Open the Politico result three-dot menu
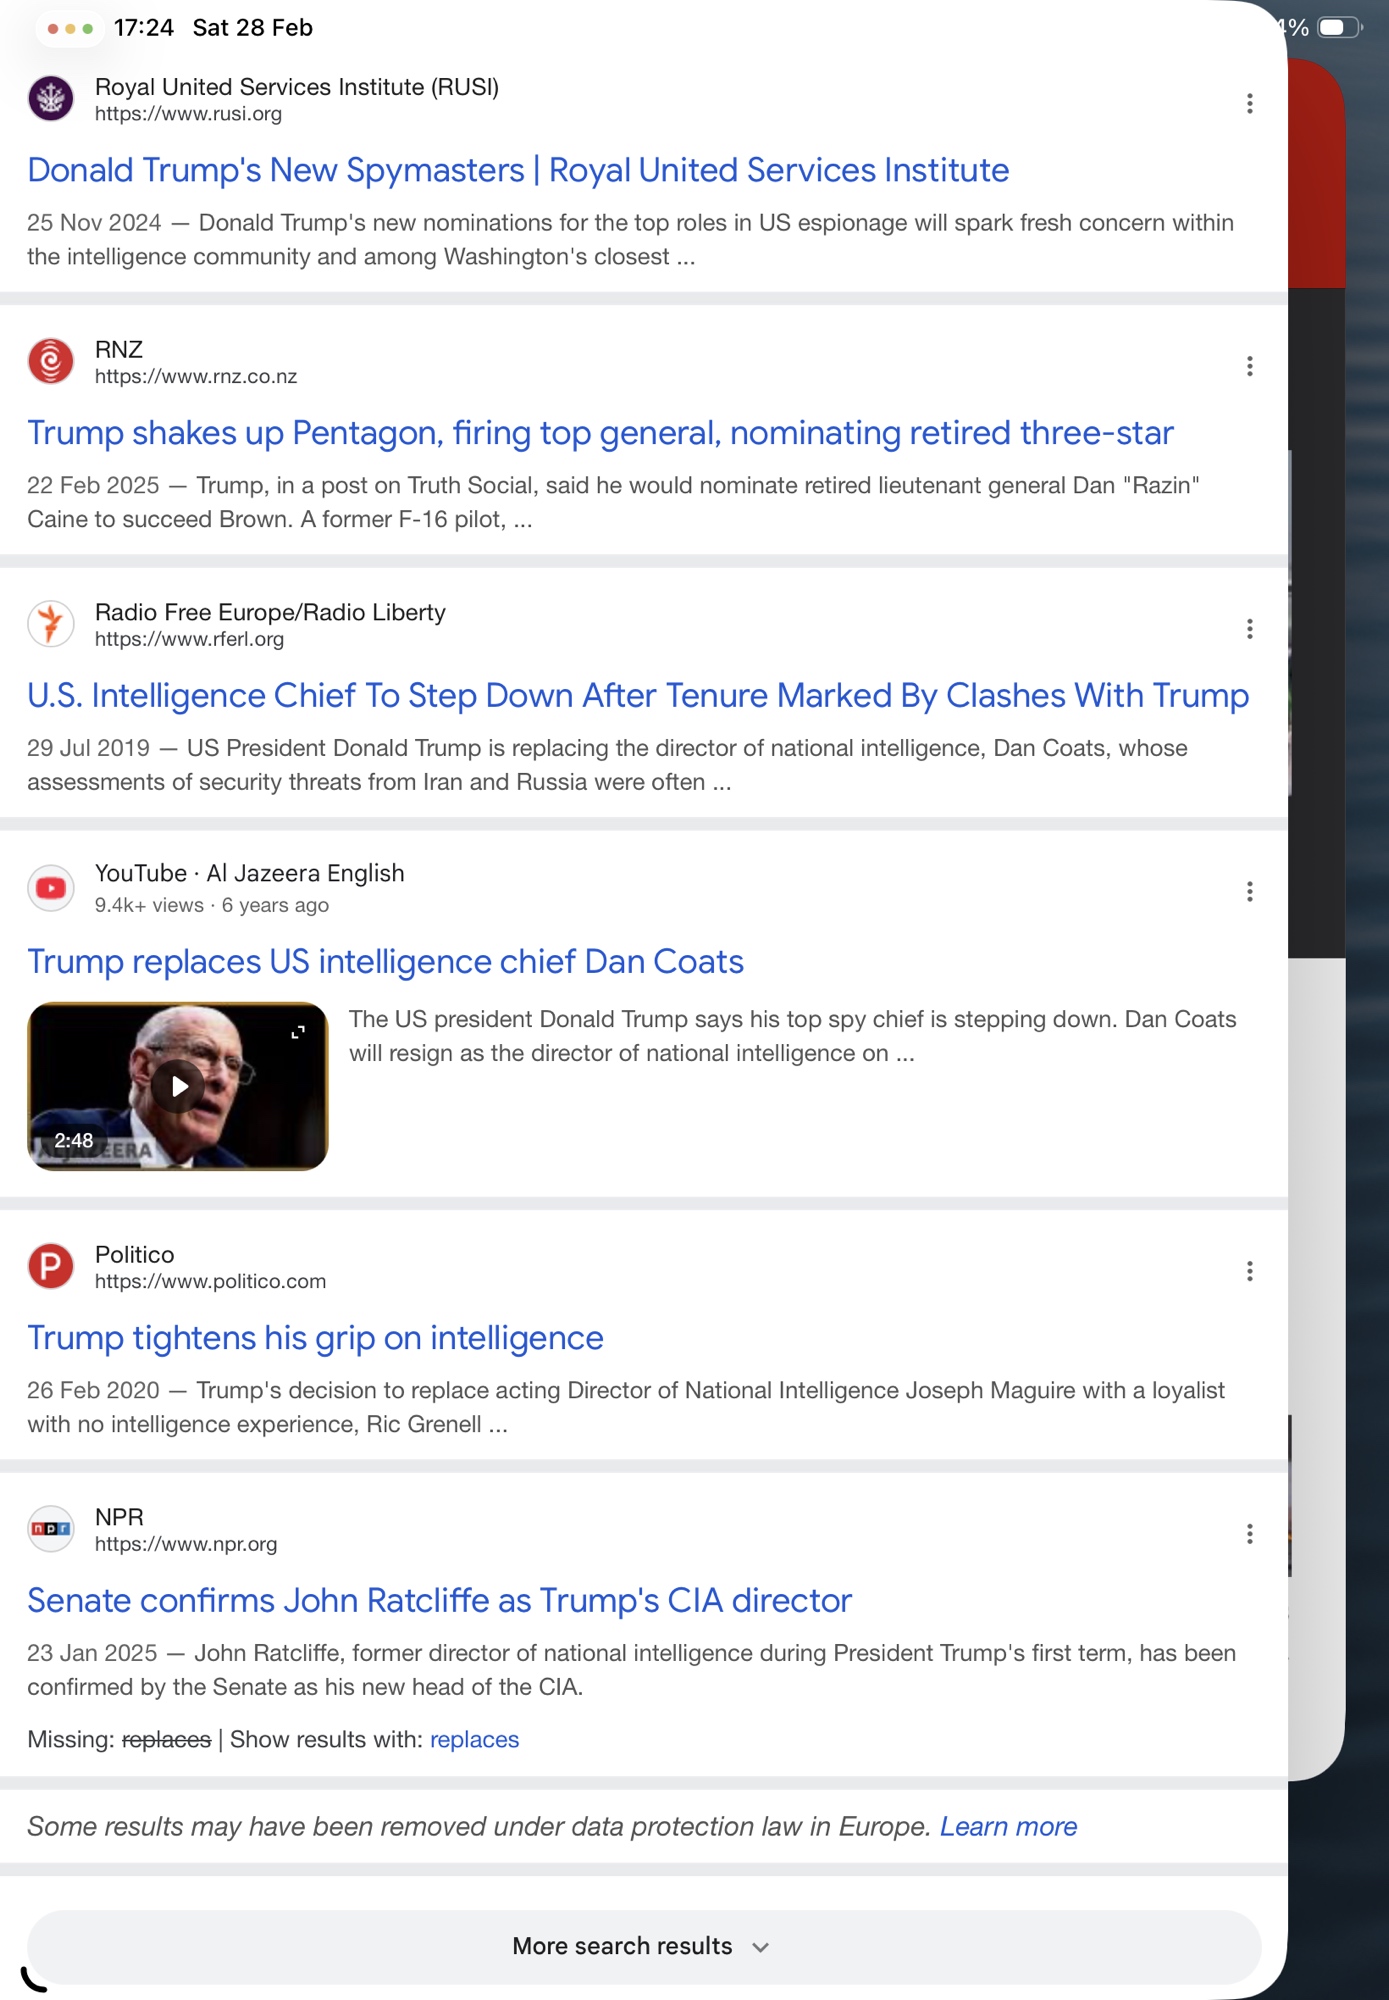 tap(1249, 1271)
